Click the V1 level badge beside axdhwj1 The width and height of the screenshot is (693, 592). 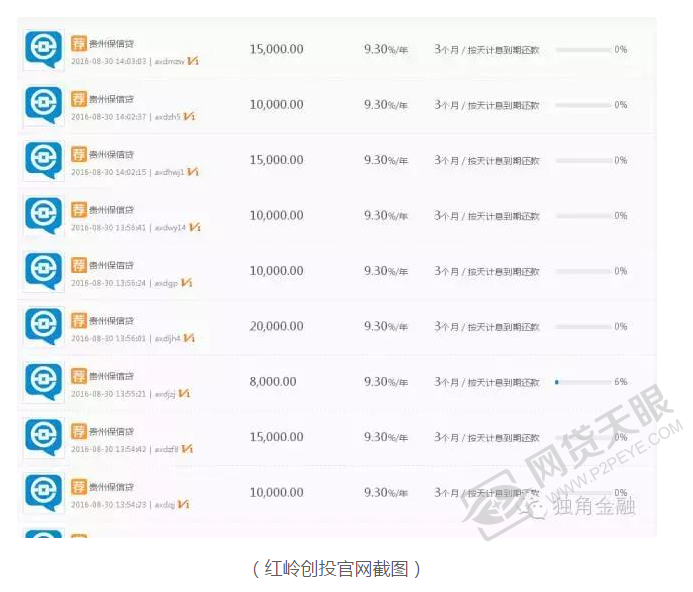tap(193, 172)
